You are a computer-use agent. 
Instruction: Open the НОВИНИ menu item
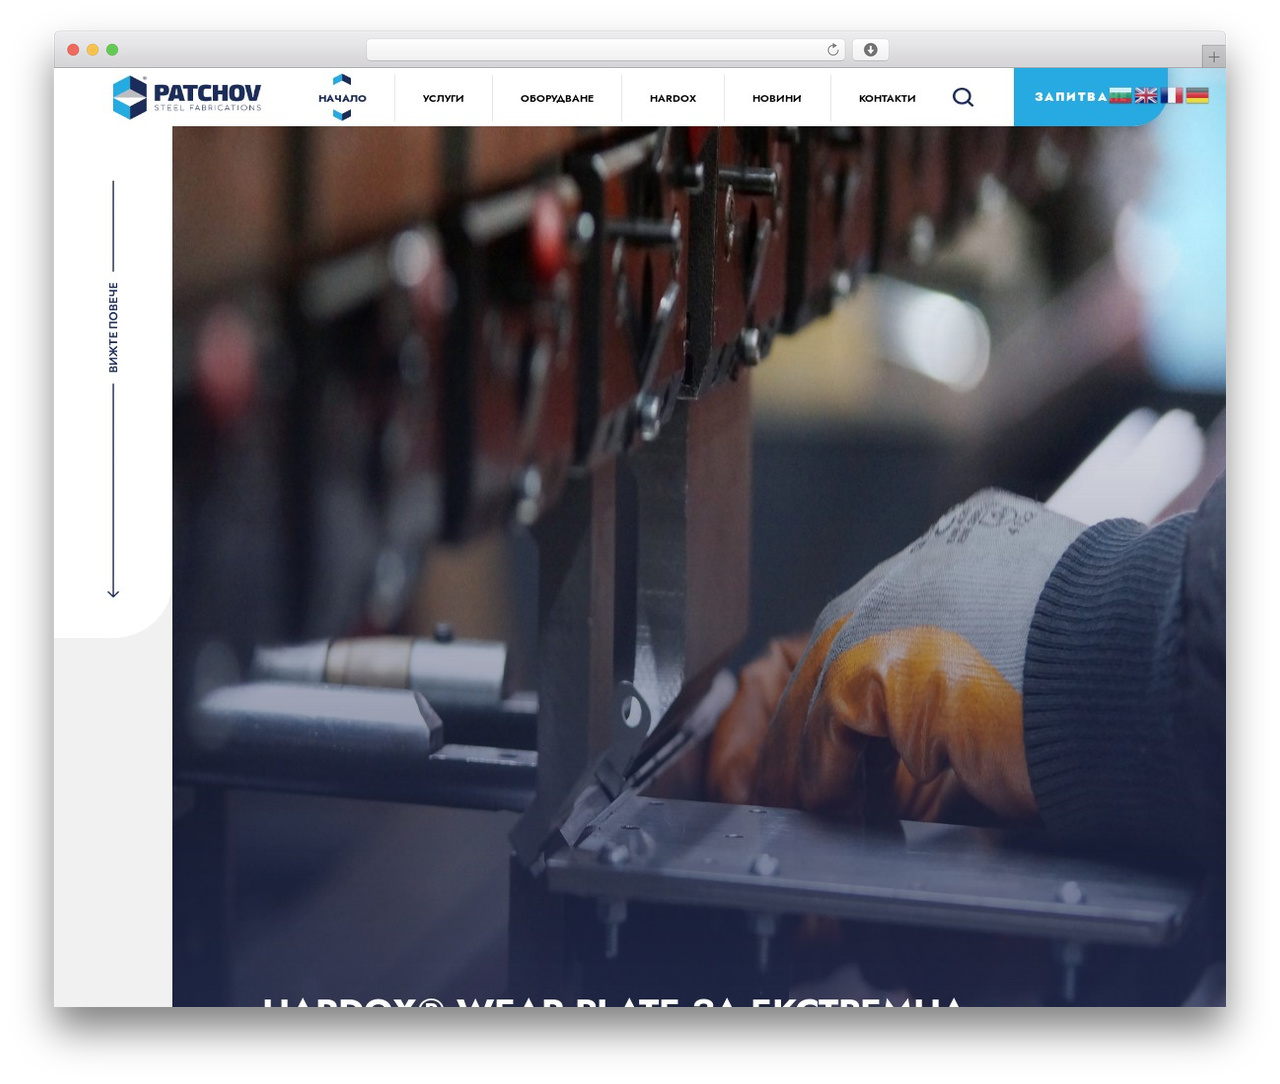pyautogui.click(x=777, y=98)
